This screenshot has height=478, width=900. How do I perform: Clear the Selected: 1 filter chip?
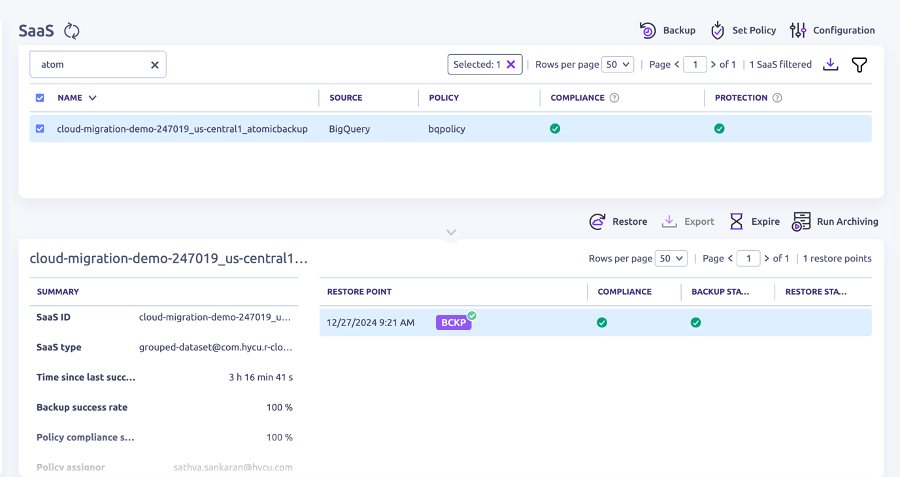(511, 64)
